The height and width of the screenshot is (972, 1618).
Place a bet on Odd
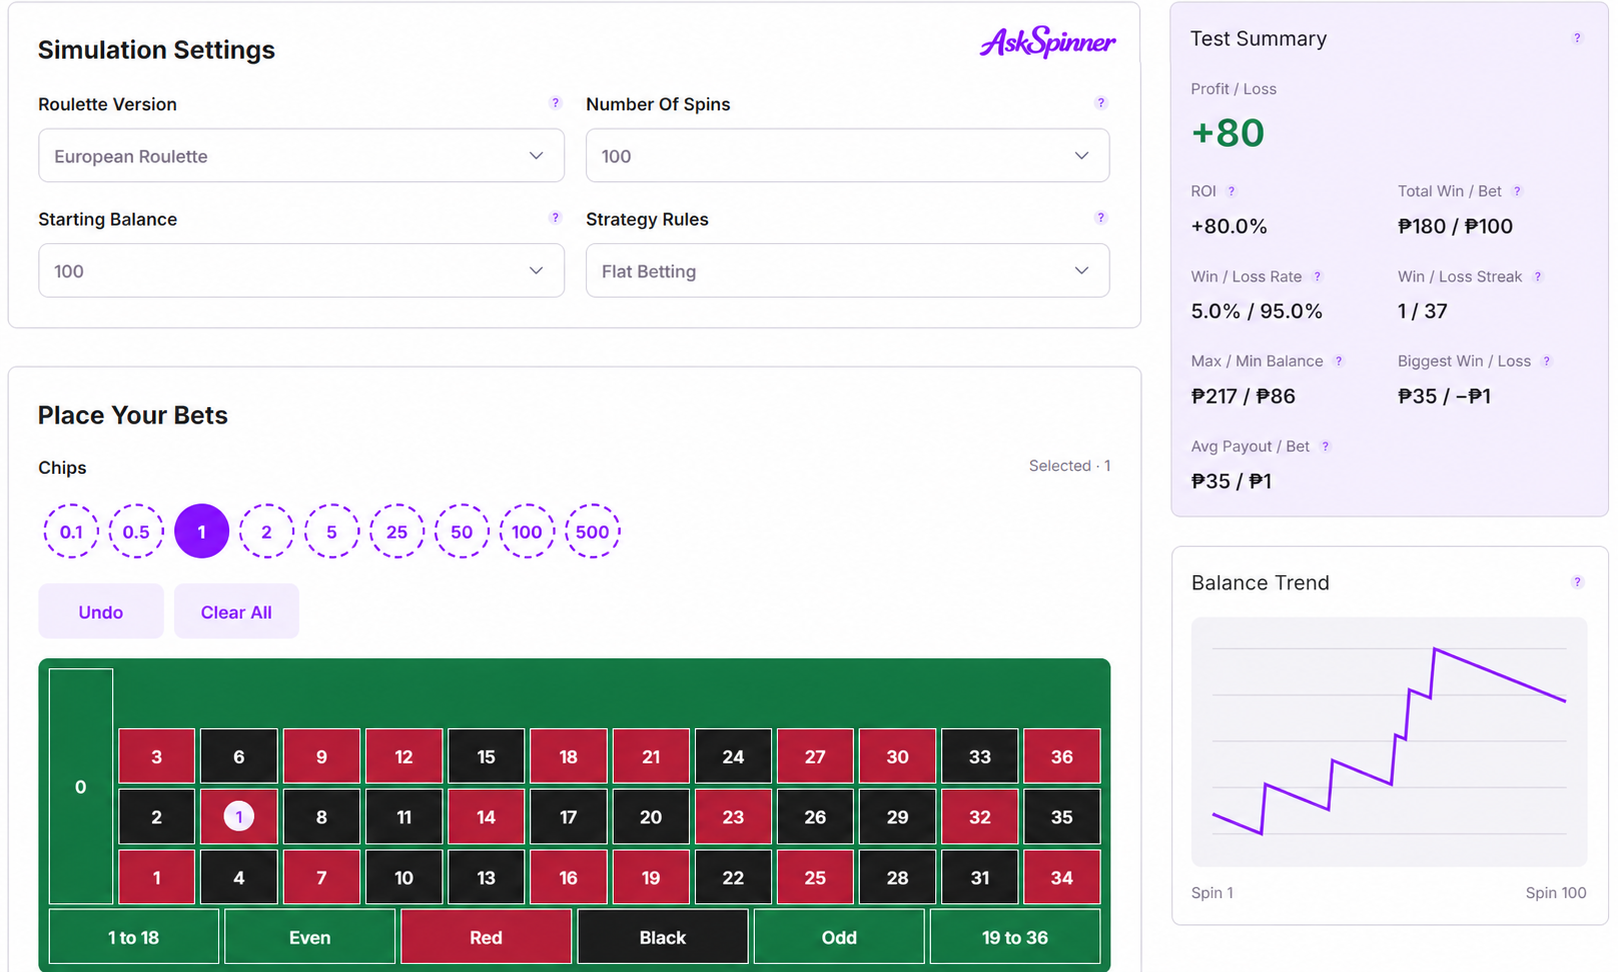[x=839, y=937]
